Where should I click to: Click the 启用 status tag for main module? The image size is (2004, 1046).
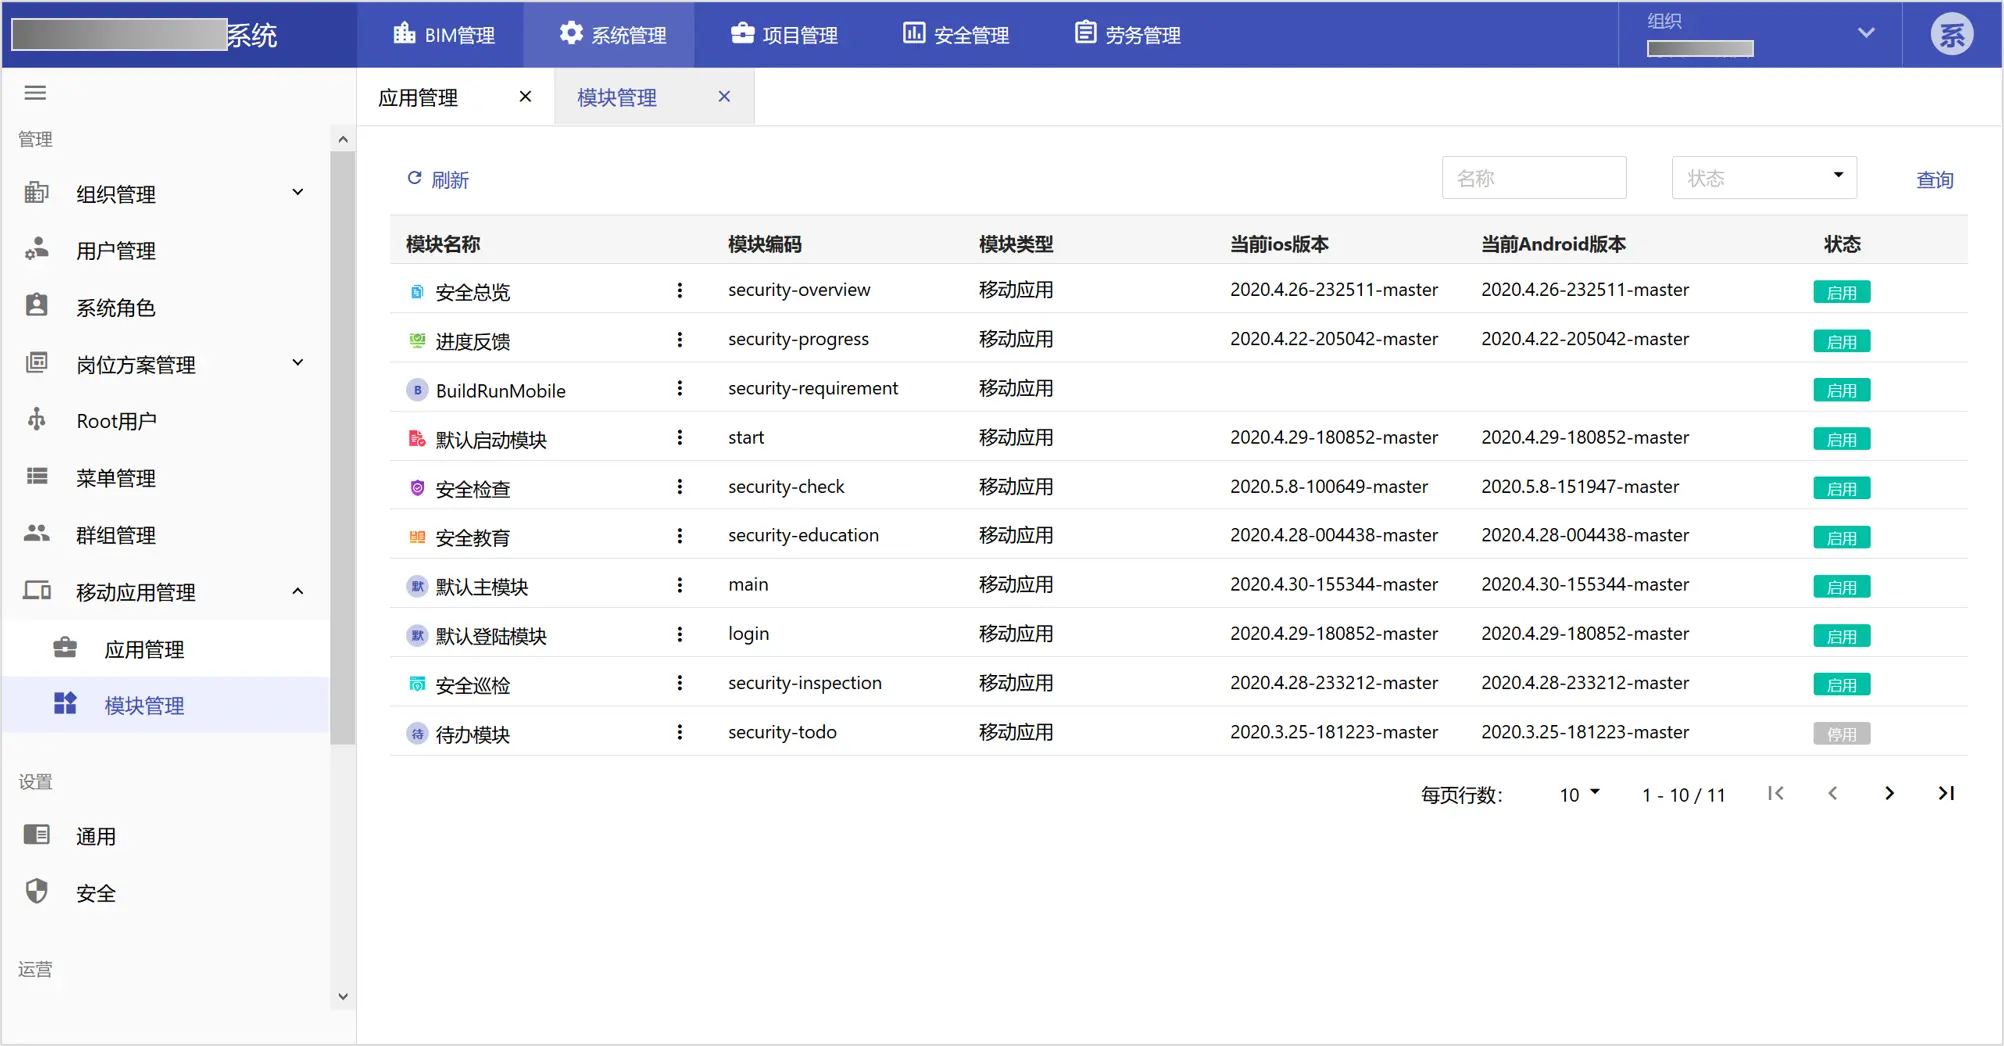(x=1841, y=587)
